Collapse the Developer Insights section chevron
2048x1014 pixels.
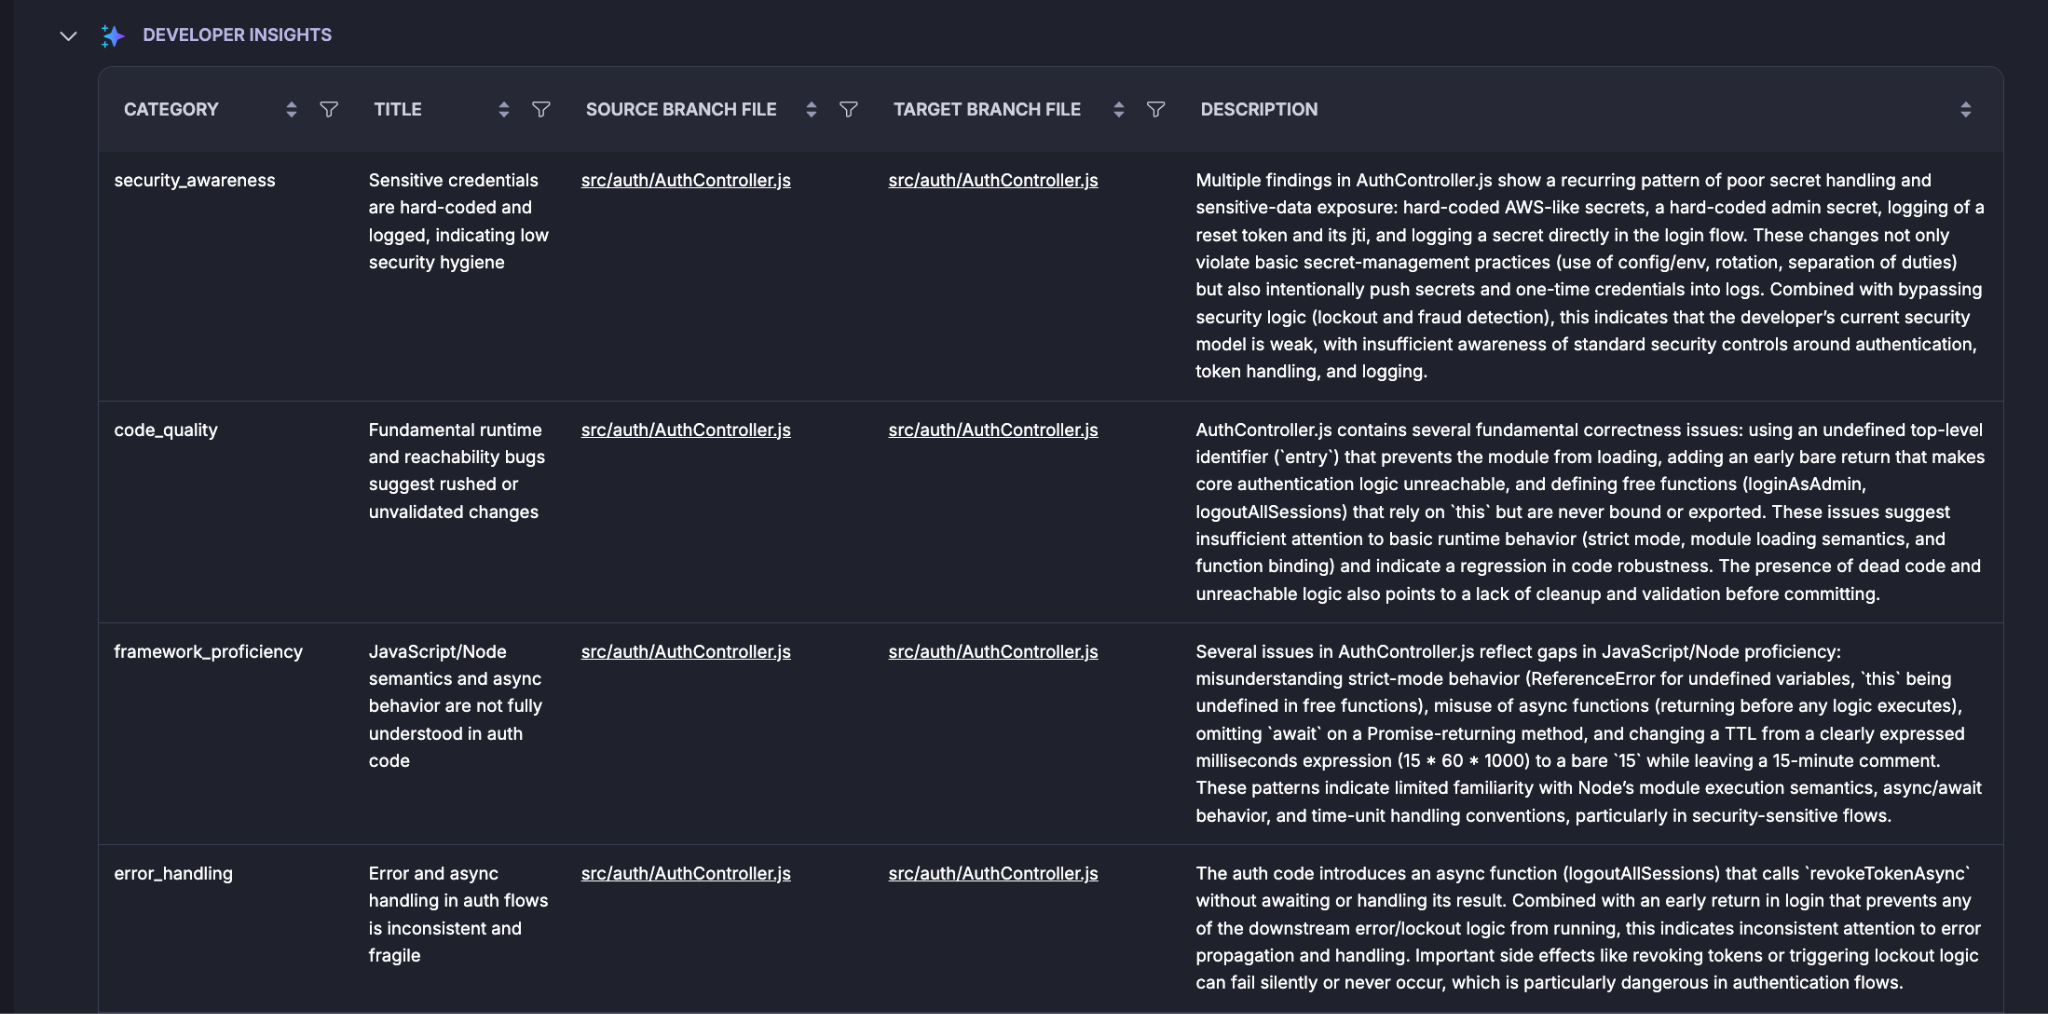pos(68,36)
